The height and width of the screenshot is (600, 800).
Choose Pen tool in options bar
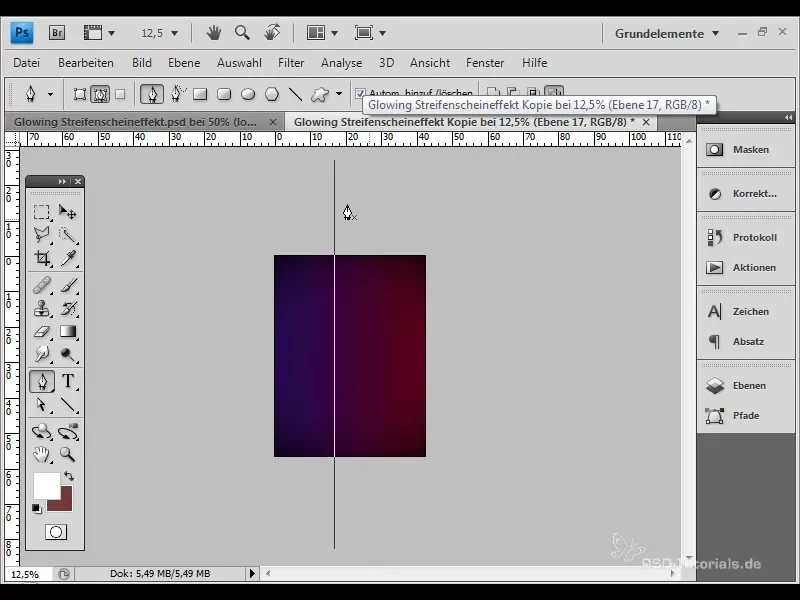coord(152,94)
